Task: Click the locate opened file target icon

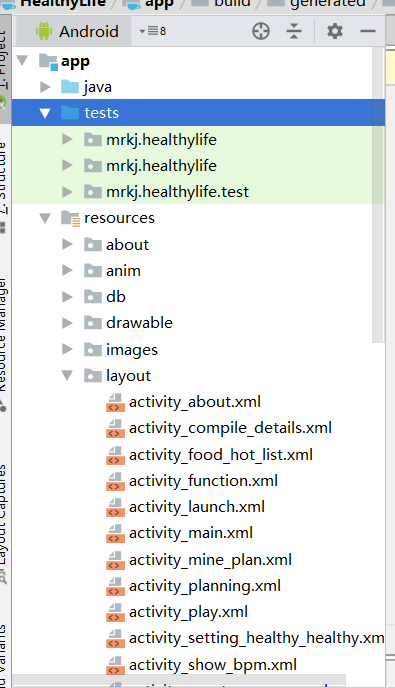Action: point(261,31)
